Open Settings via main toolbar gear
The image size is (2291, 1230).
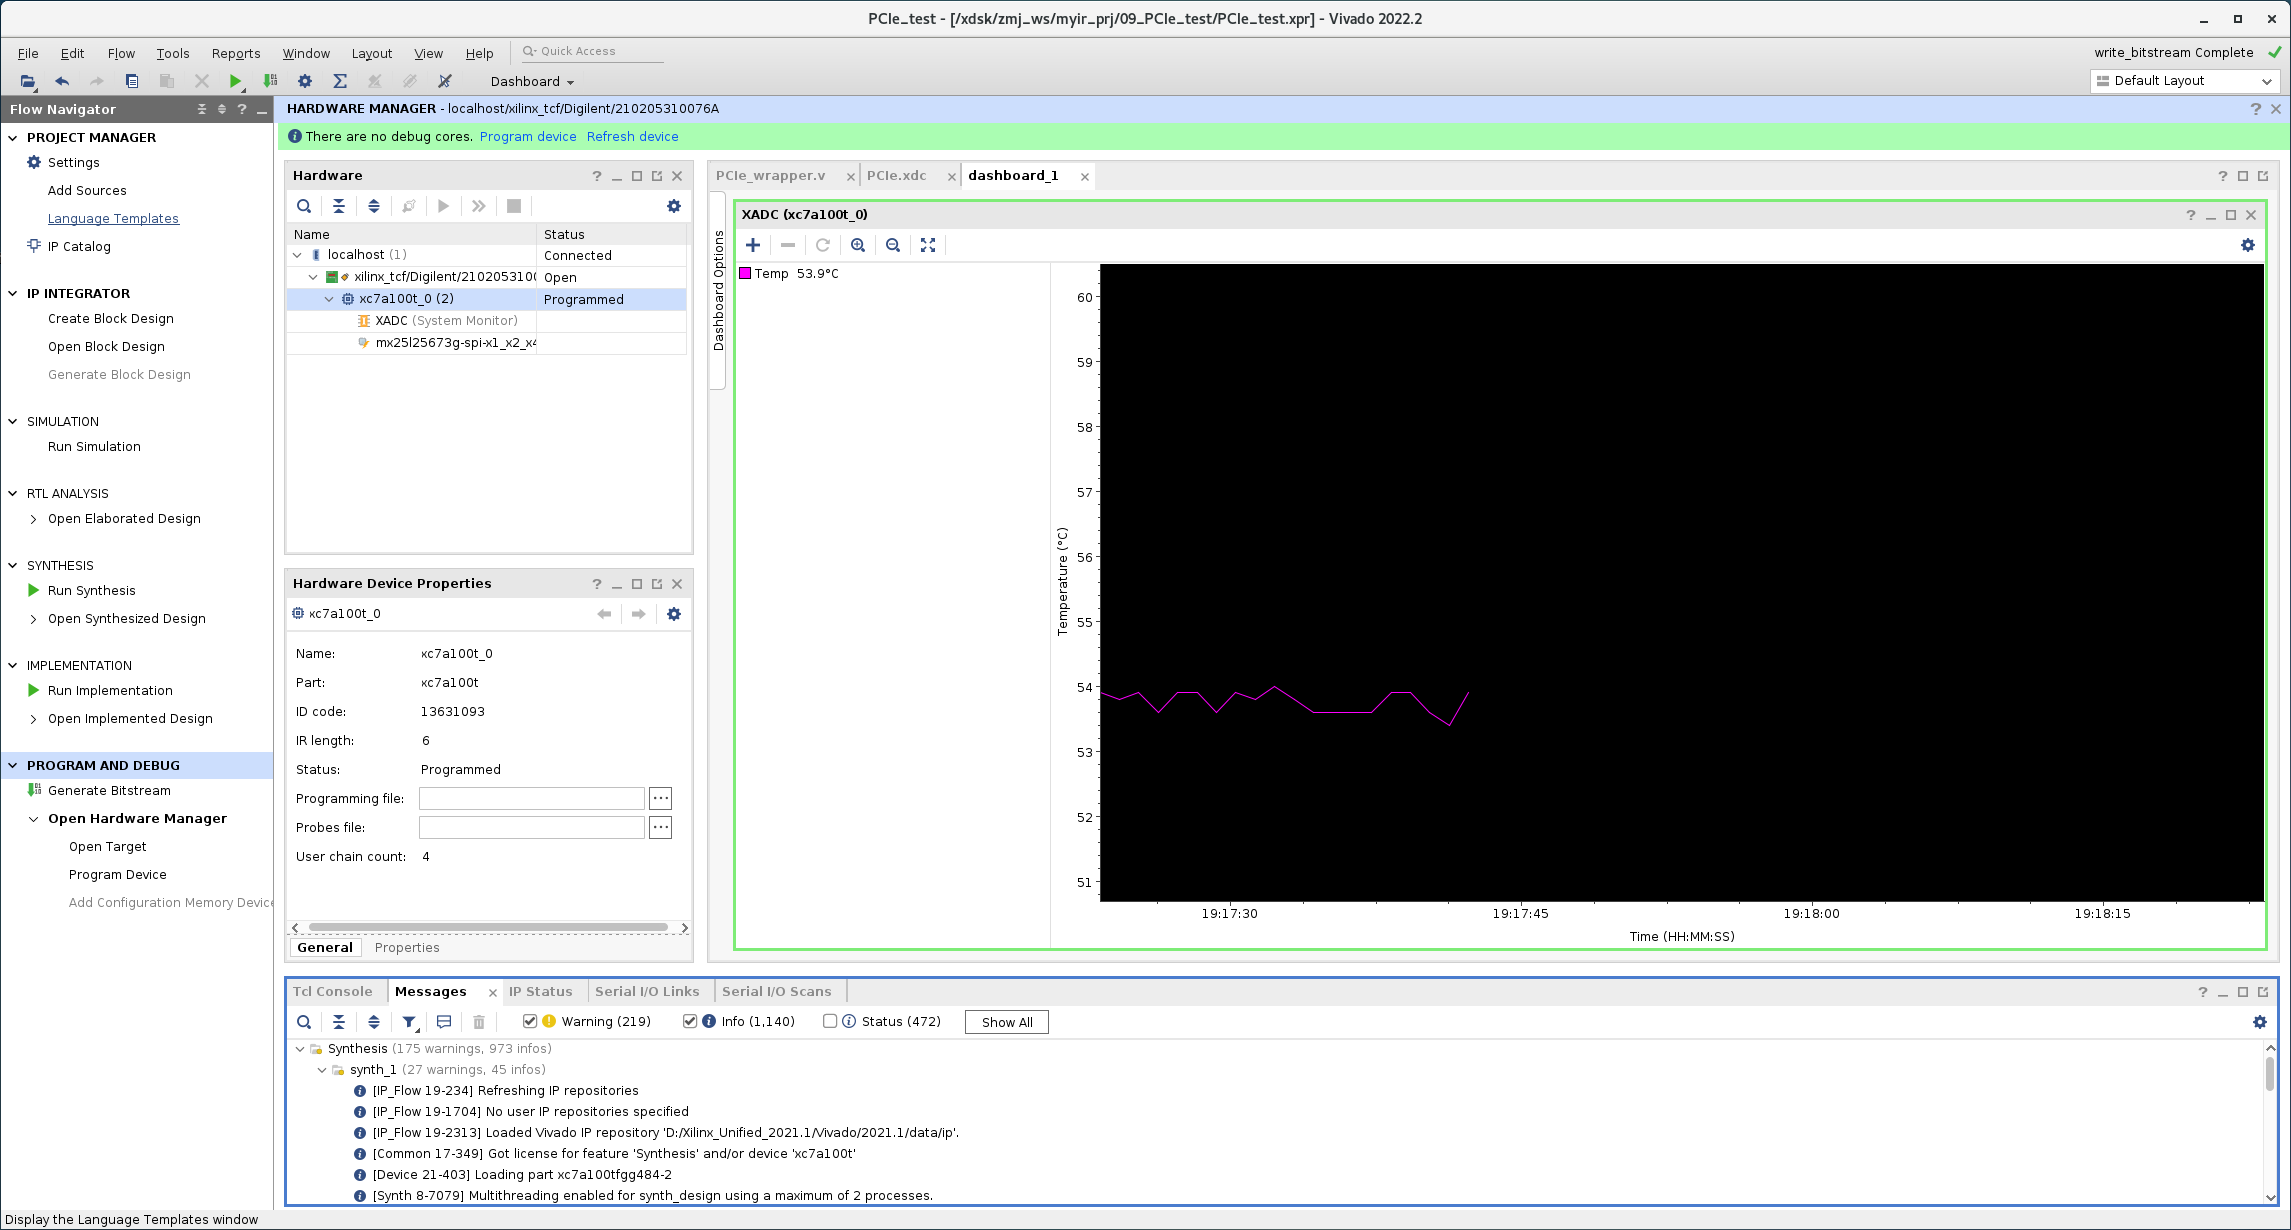[x=305, y=81]
